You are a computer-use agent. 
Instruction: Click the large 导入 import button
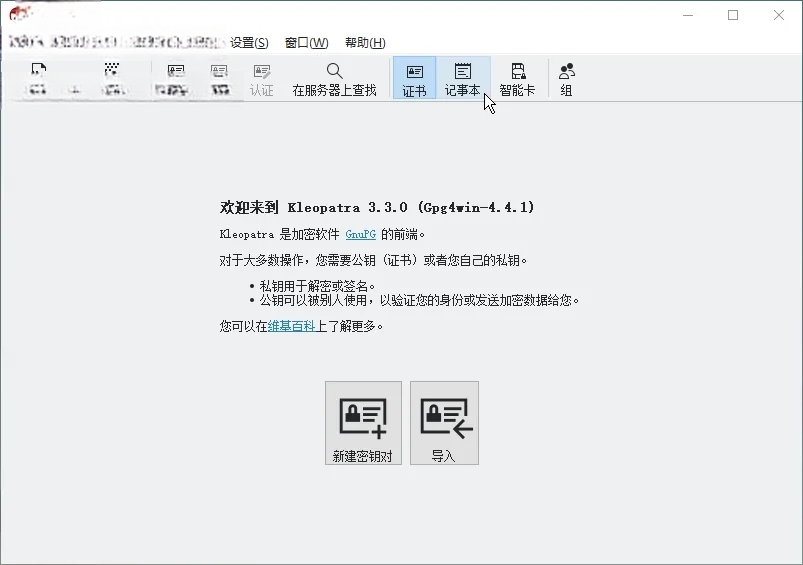click(444, 423)
